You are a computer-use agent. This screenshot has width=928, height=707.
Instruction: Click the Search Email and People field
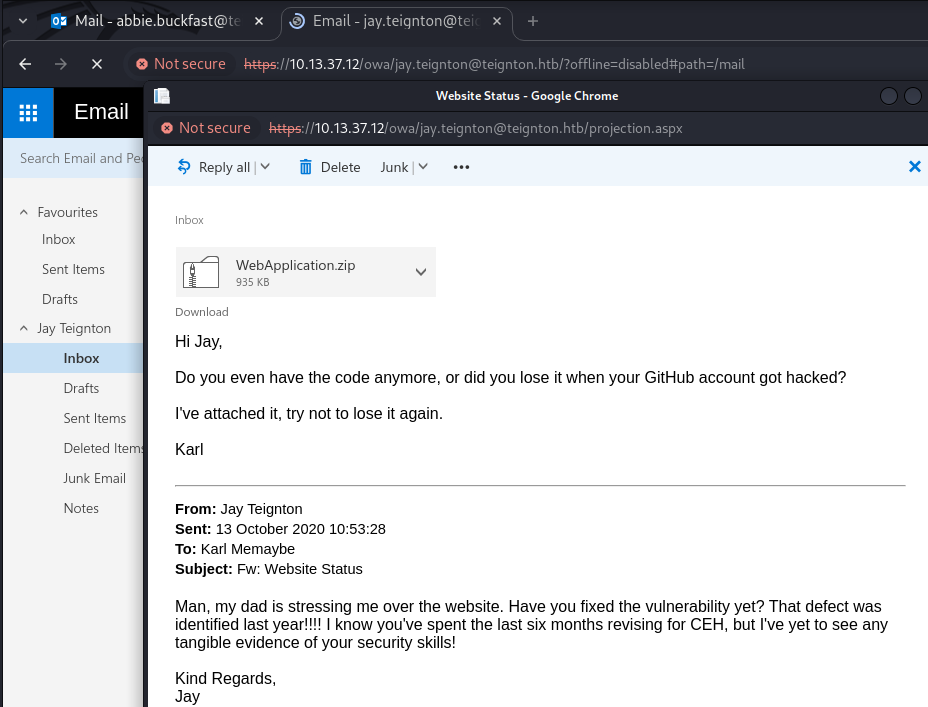[80, 158]
